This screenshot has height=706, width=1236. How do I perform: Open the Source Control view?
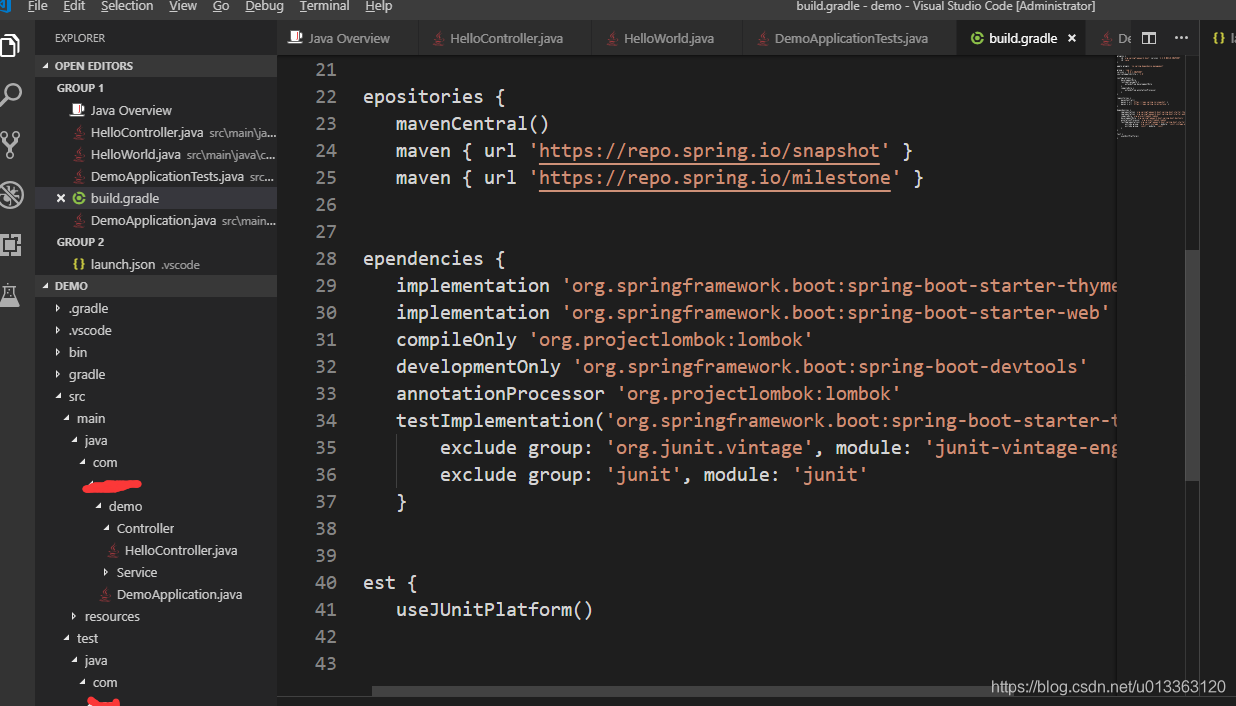[11, 145]
